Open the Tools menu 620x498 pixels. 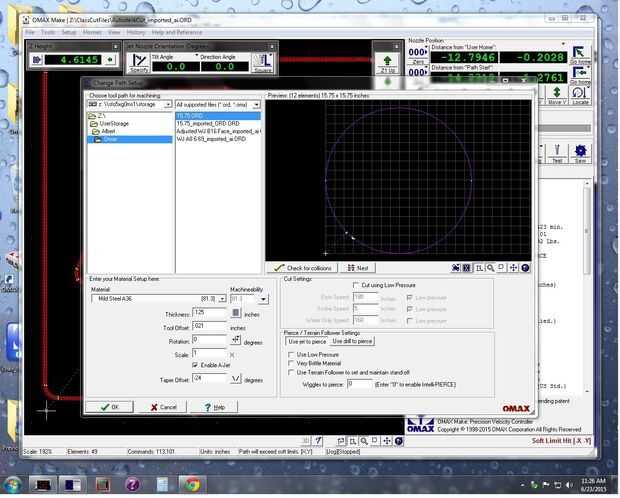click(48, 32)
